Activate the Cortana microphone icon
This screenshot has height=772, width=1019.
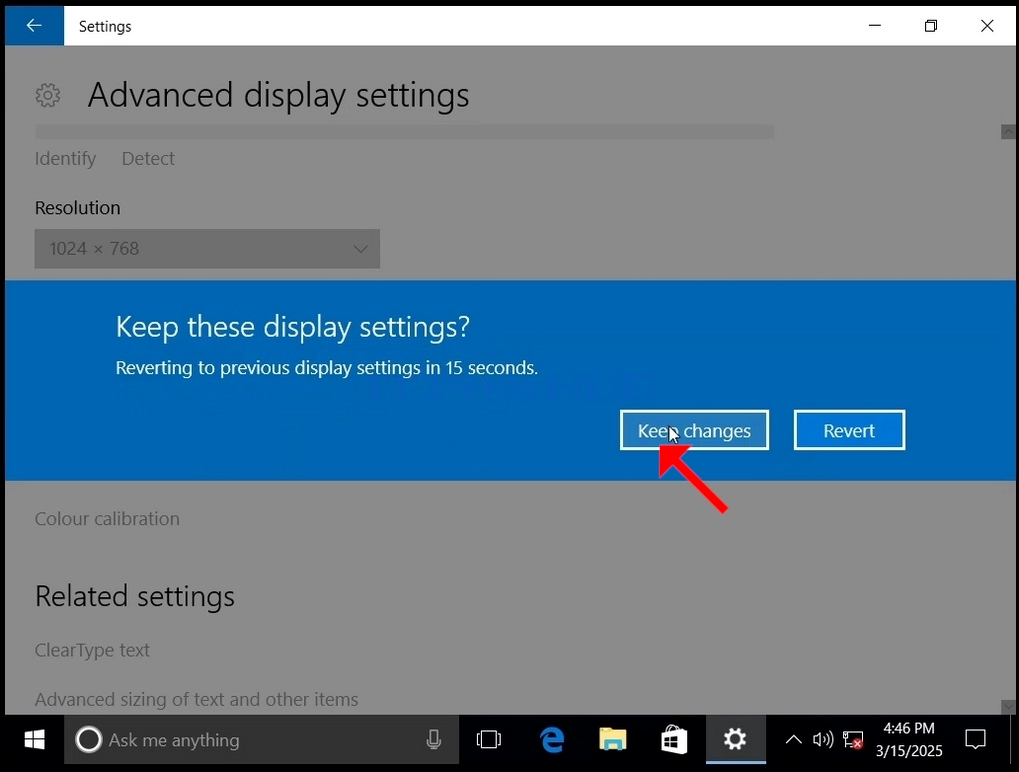pos(433,740)
